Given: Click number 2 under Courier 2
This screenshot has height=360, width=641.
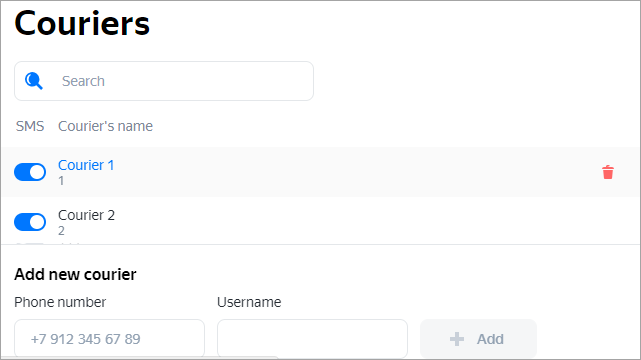Looking at the screenshot, I should click(61, 230).
